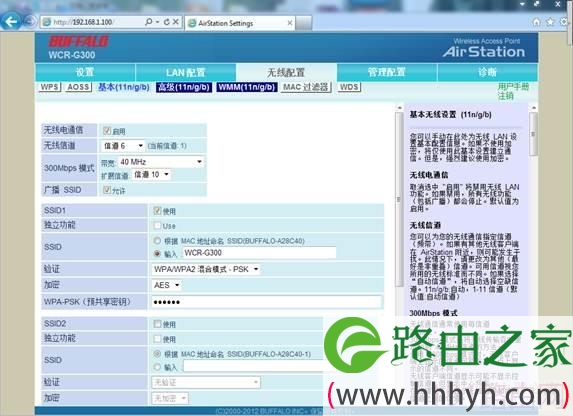Screen dimensions: 573x416
Task: Toggle the SSID1 使用 checkbox
Action: [x=157, y=211]
